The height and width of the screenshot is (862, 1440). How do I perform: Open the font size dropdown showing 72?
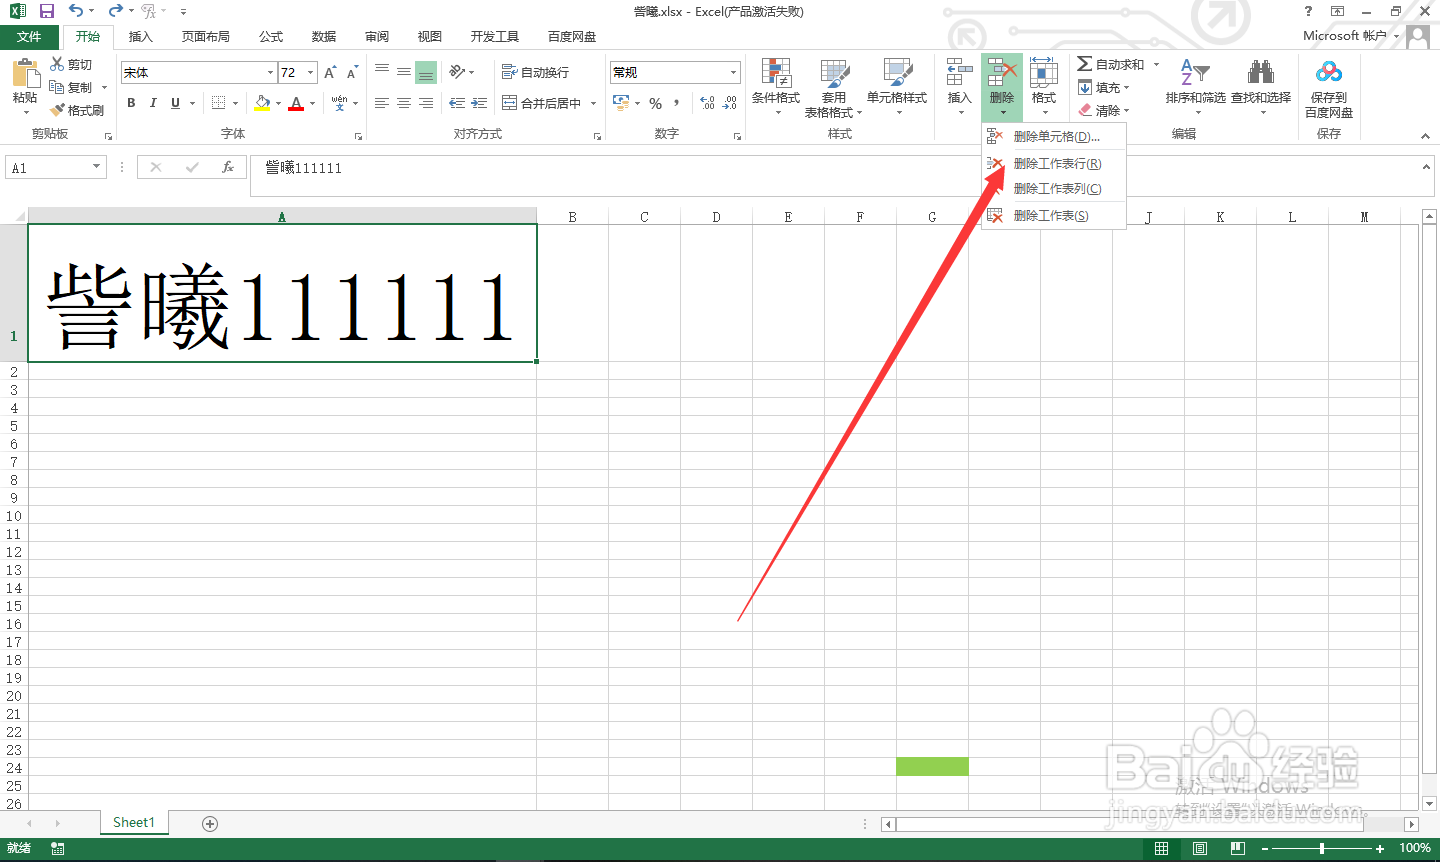(311, 73)
